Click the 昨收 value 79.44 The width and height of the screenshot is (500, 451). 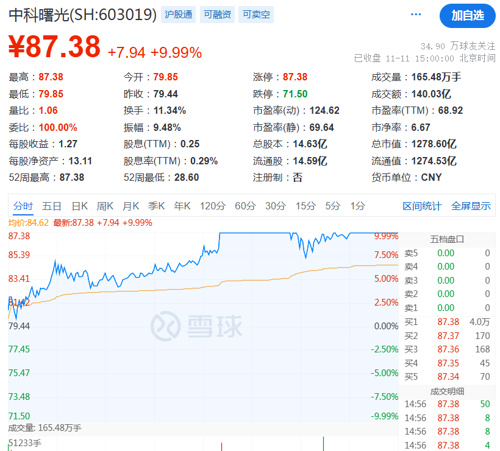point(165,94)
